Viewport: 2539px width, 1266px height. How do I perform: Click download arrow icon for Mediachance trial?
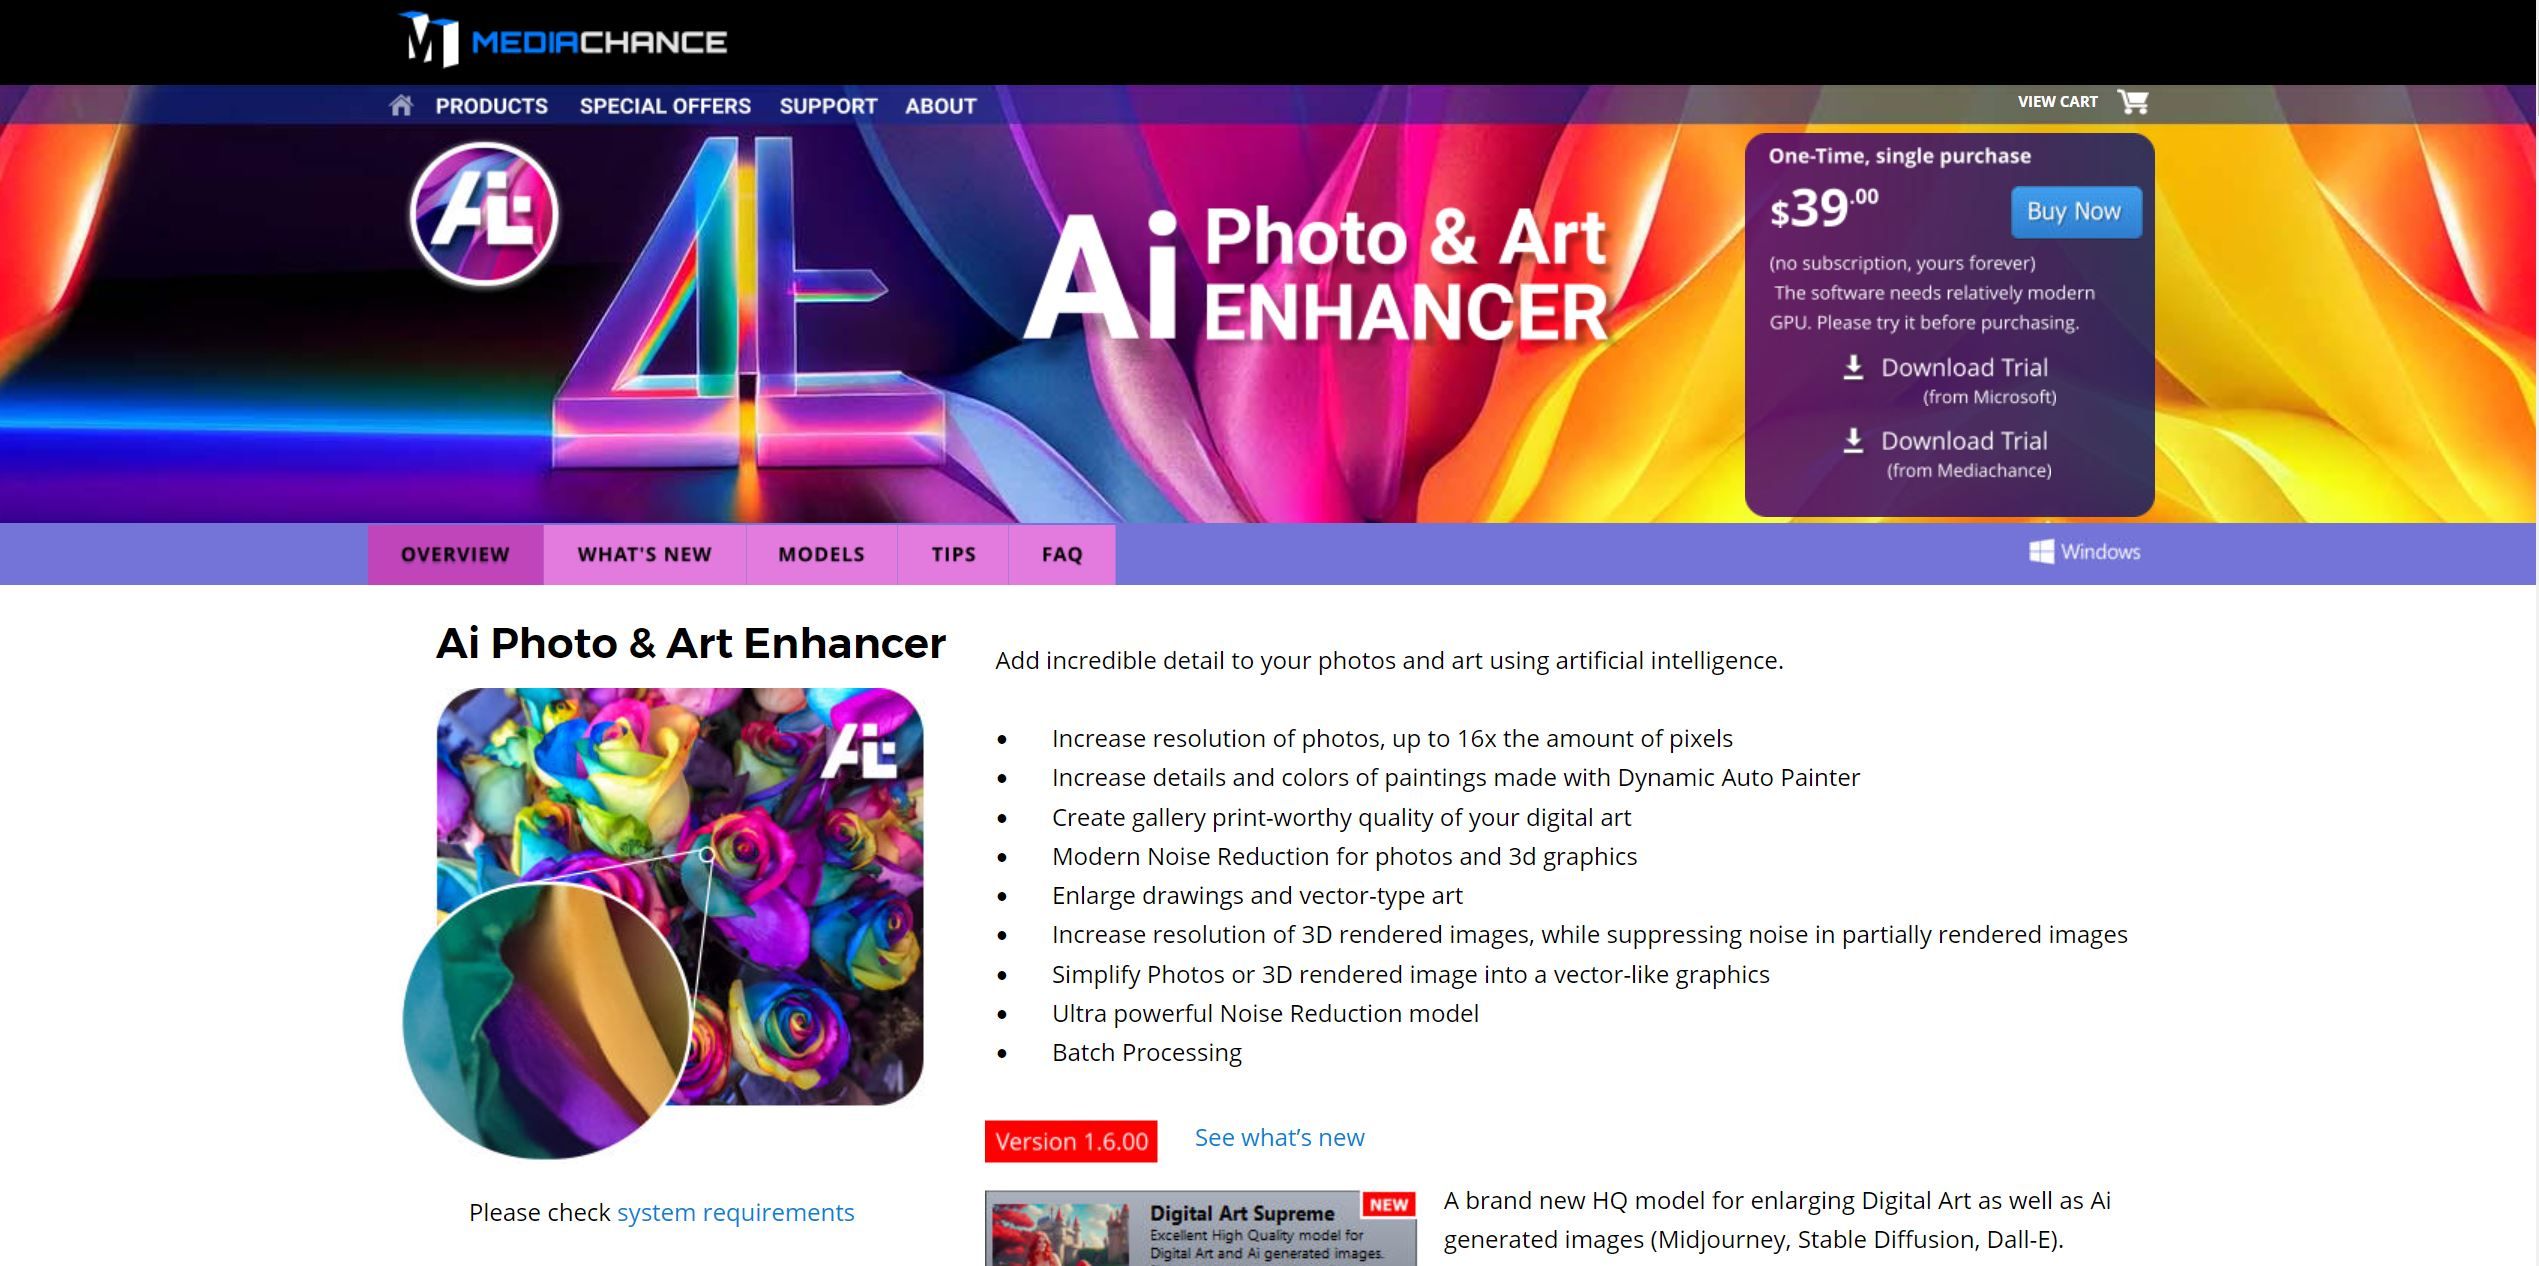[x=1853, y=441]
